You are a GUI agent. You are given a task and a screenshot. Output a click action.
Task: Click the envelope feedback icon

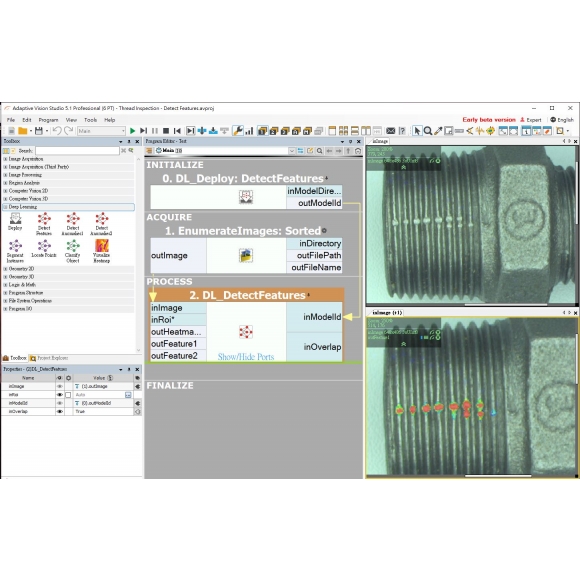coord(391,131)
